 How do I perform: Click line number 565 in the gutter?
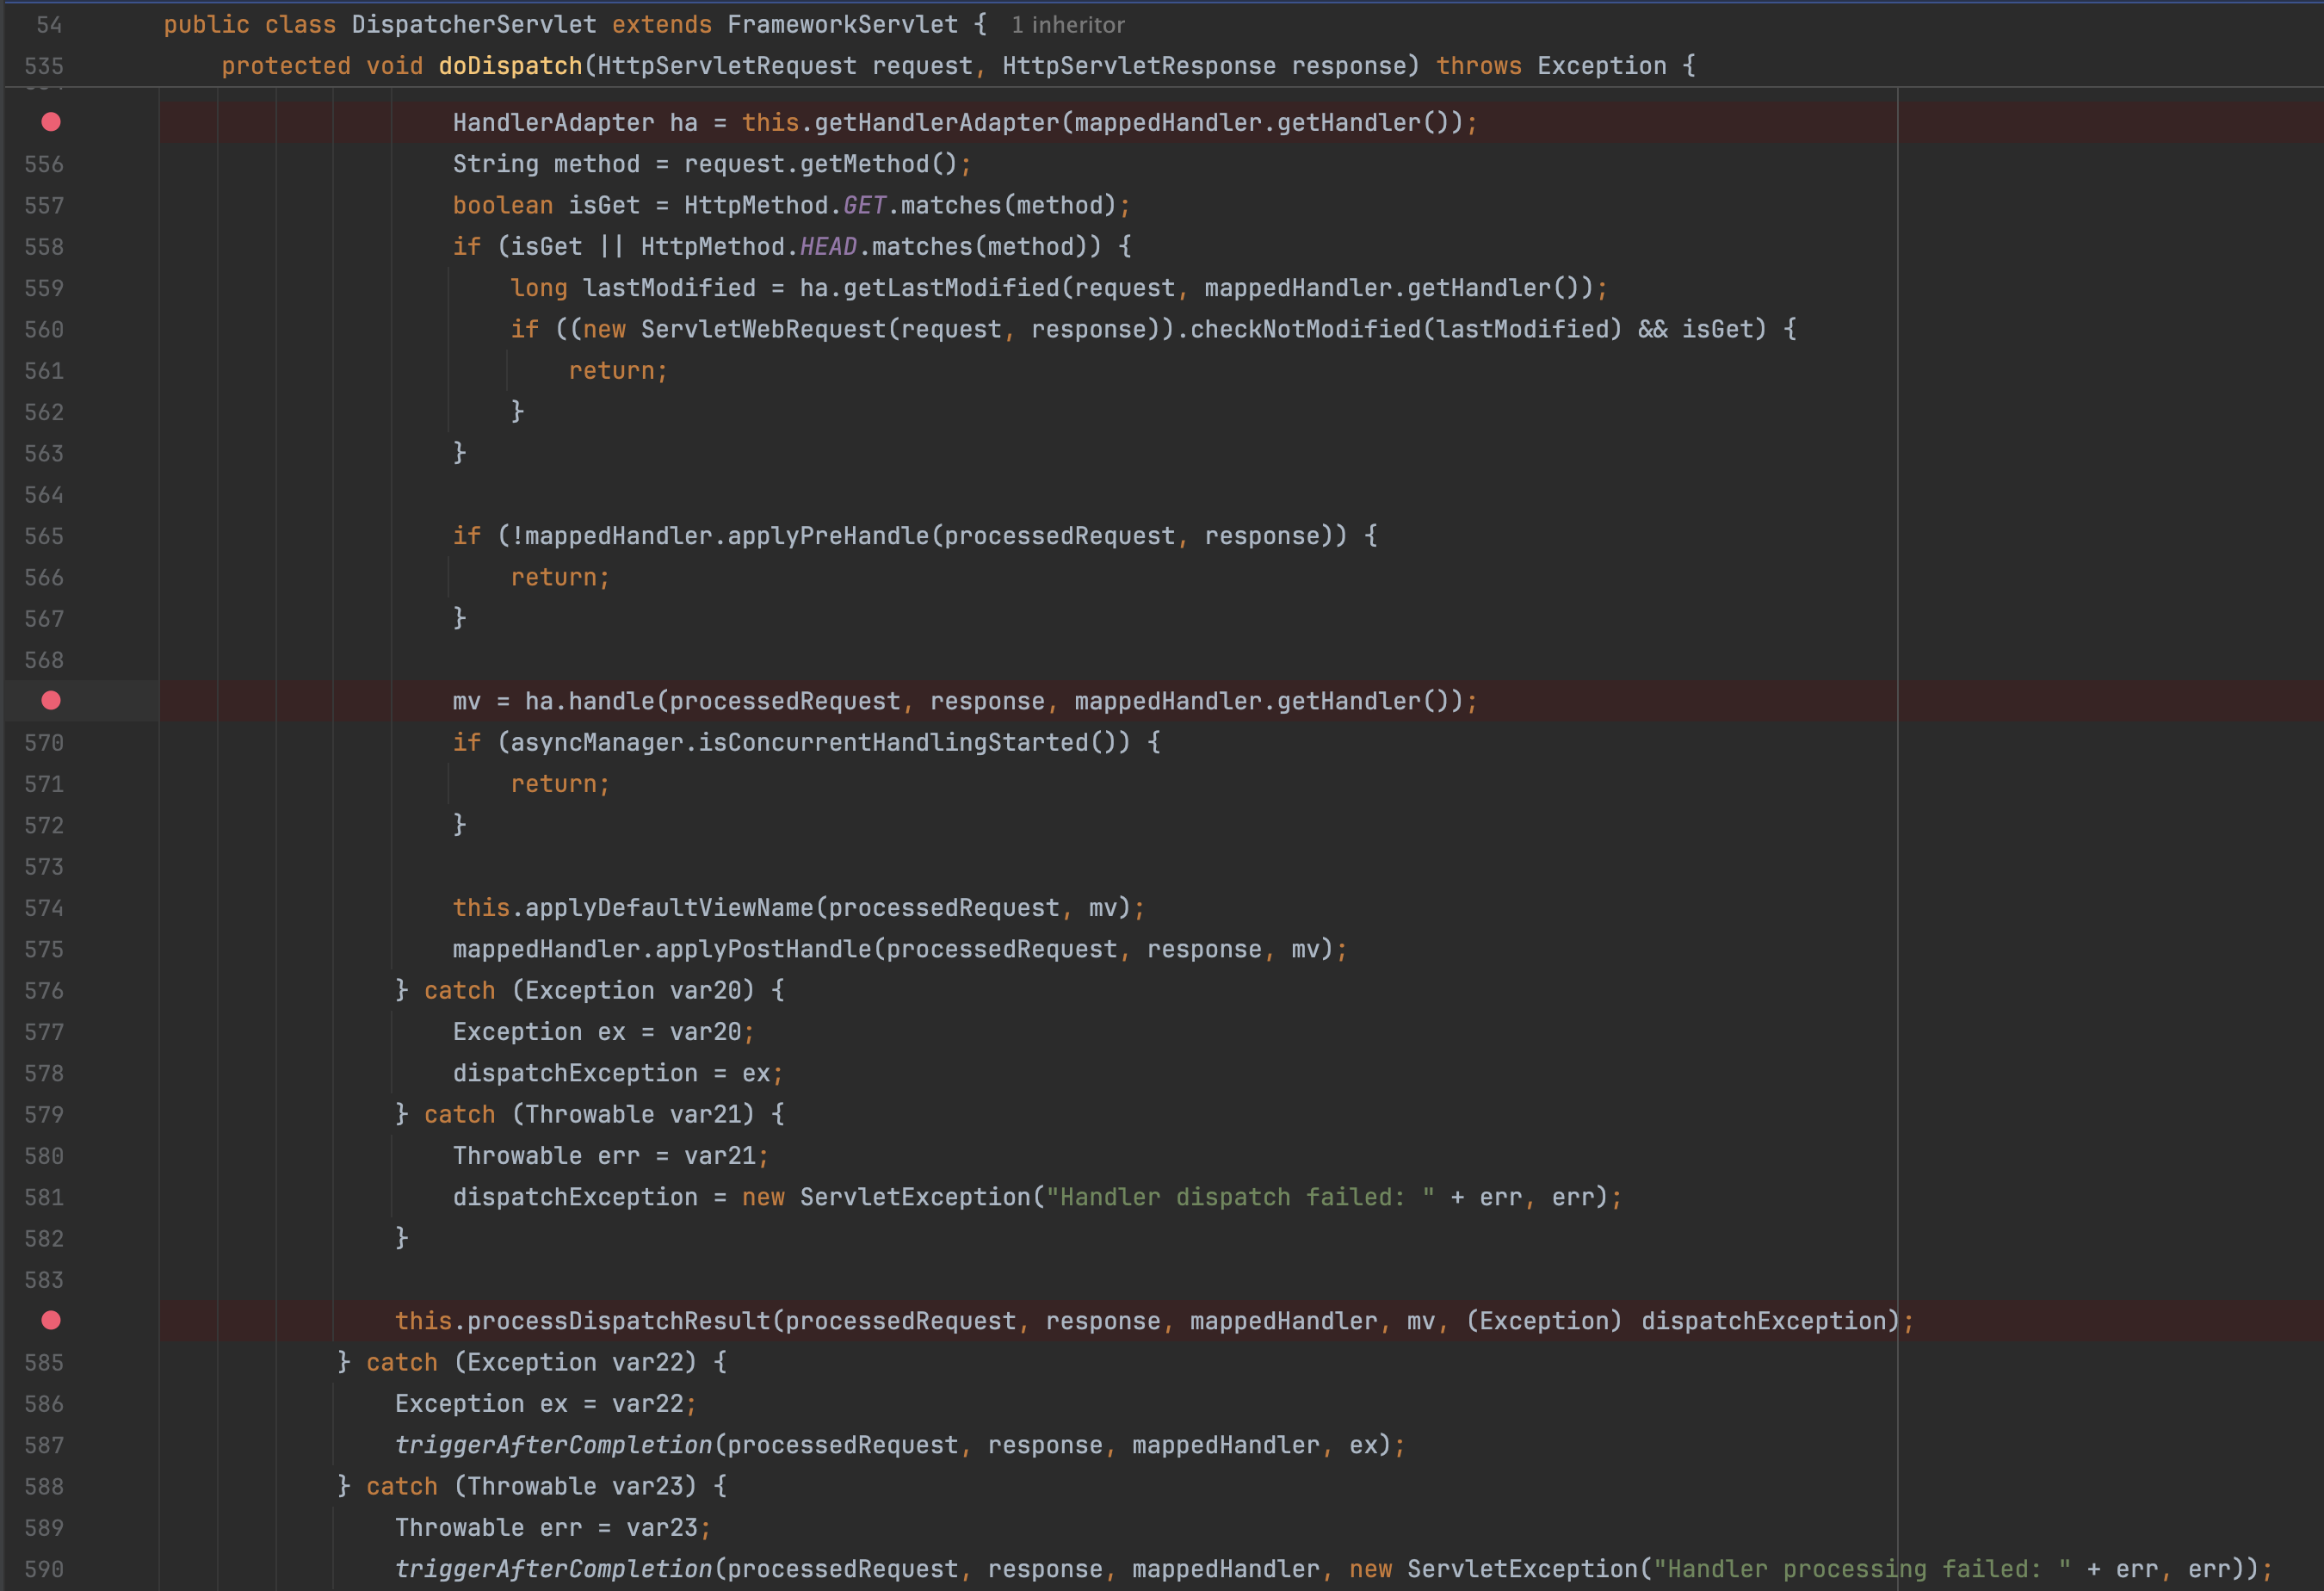click(44, 536)
